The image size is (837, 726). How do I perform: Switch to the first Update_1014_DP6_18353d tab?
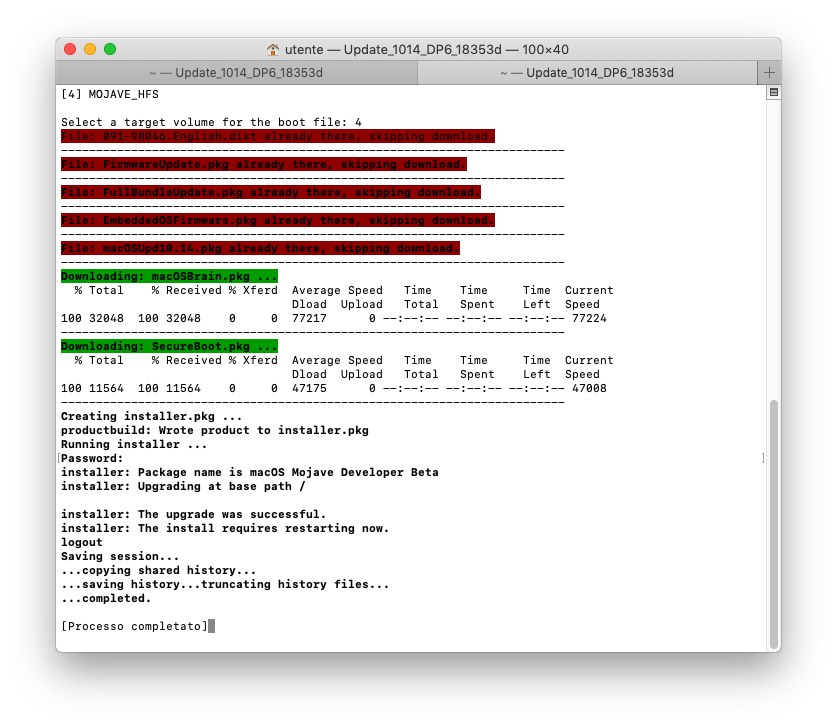pos(236,73)
